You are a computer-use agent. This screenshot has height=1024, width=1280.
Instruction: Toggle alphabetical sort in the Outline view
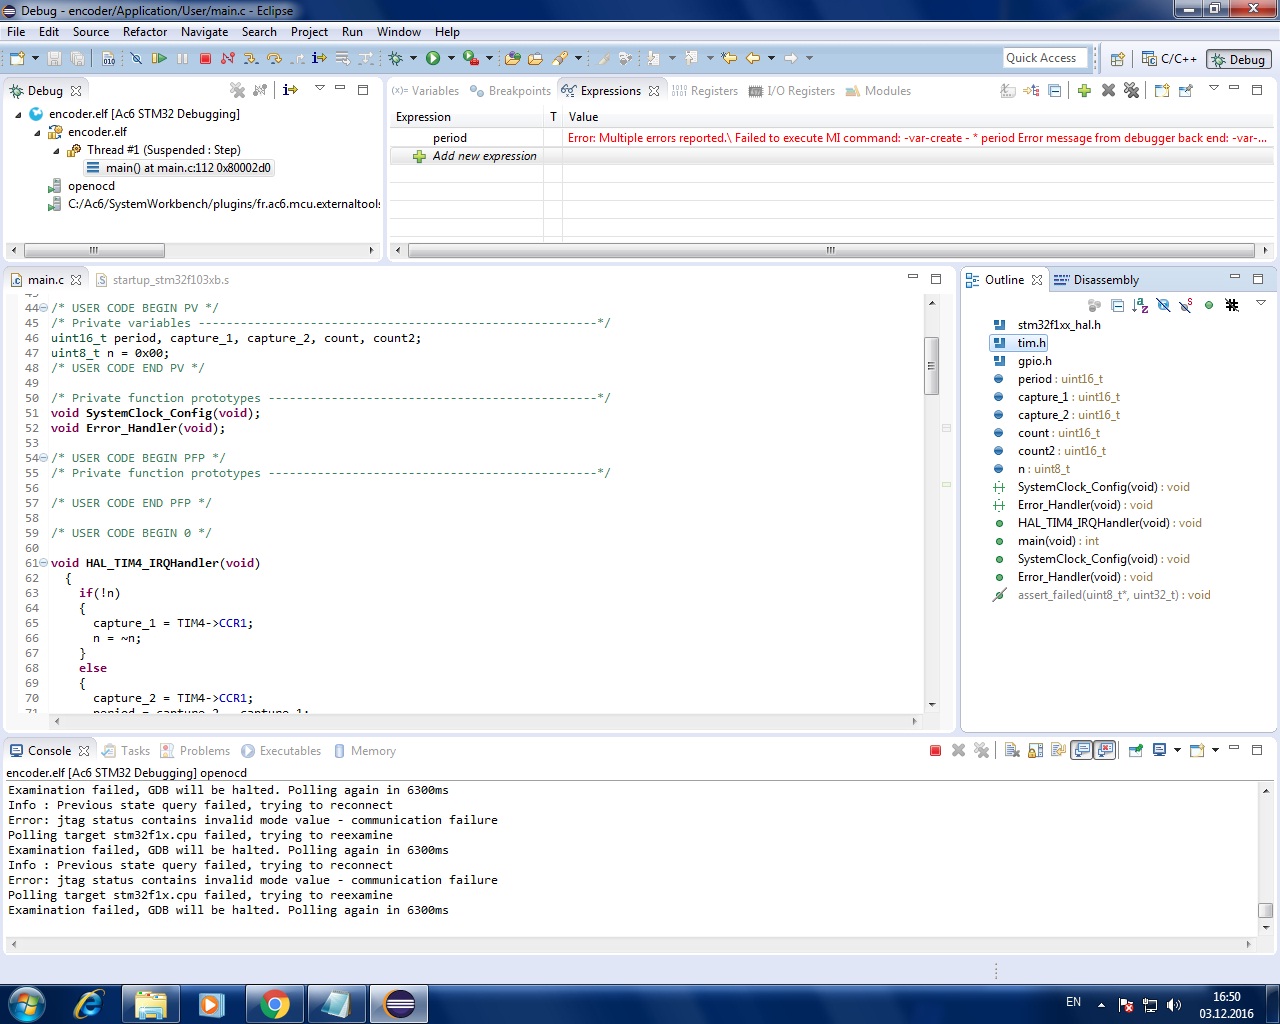point(1140,305)
